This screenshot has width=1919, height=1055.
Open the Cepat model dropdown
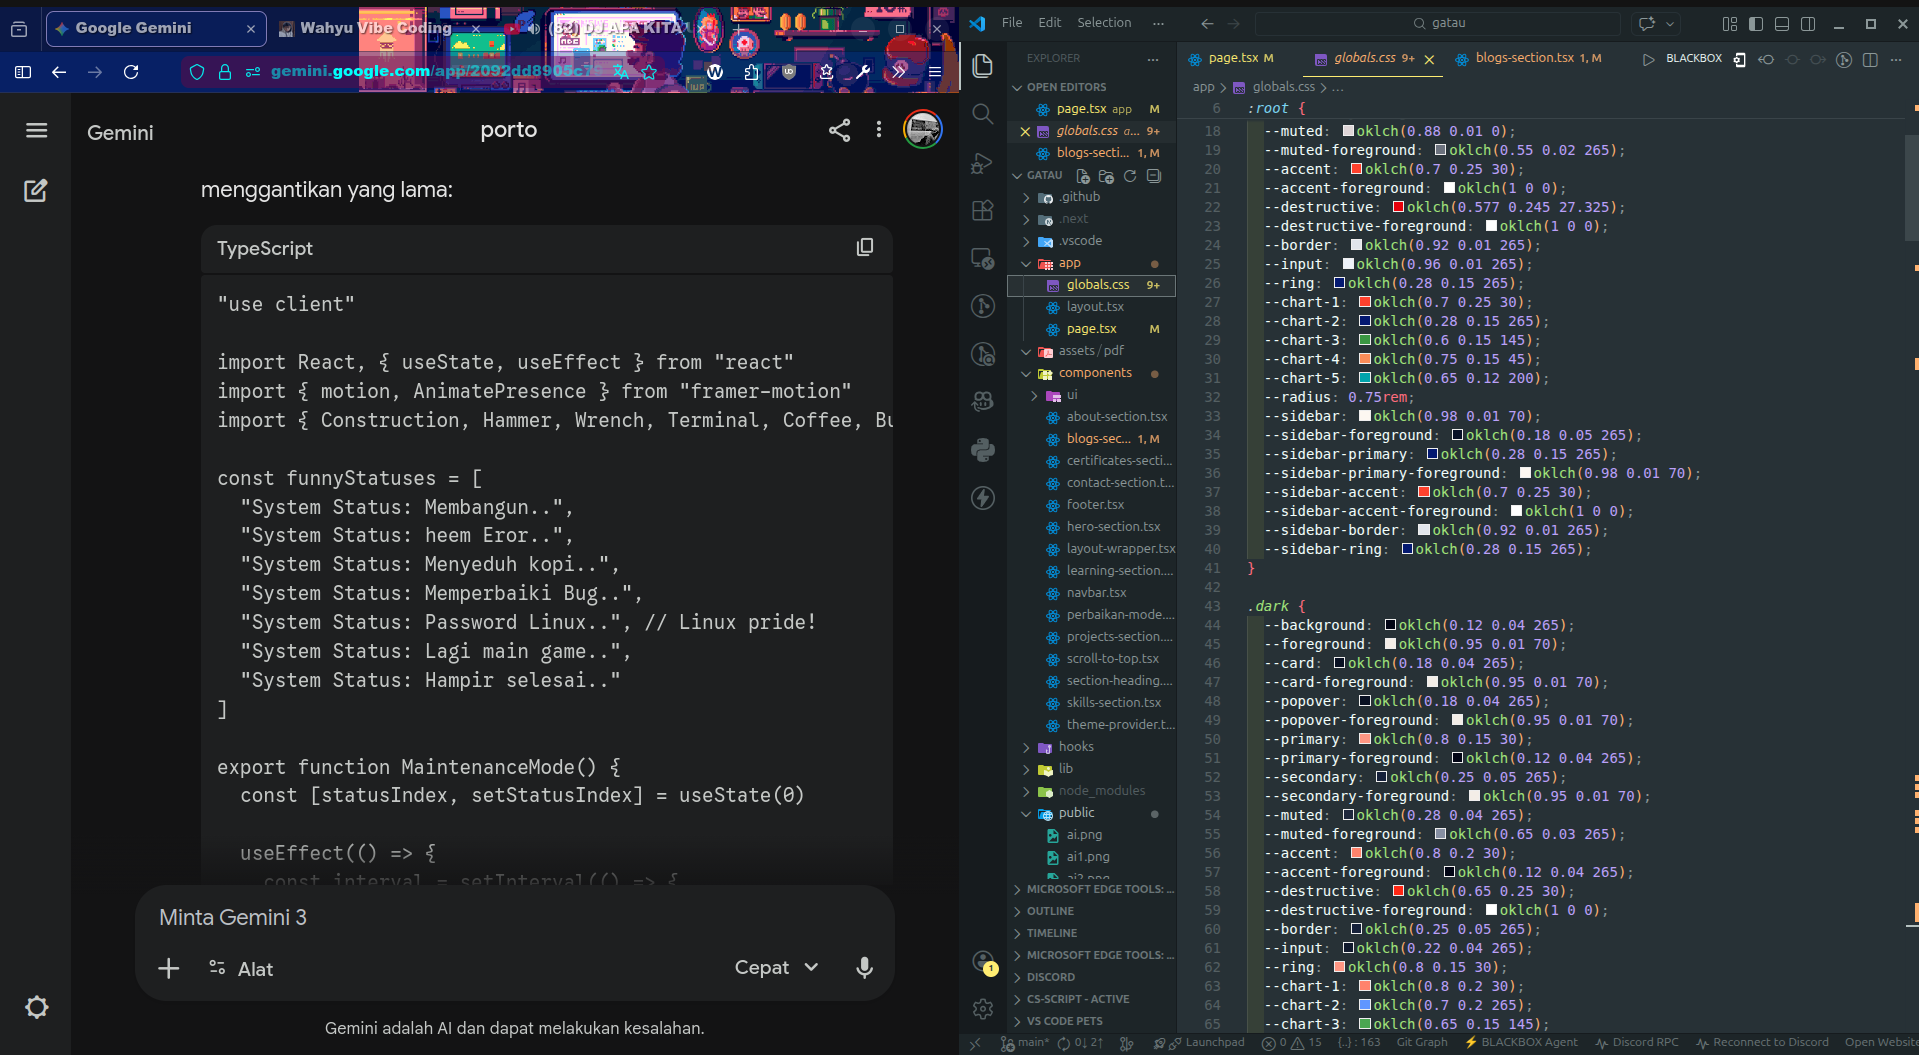[776, 967]
